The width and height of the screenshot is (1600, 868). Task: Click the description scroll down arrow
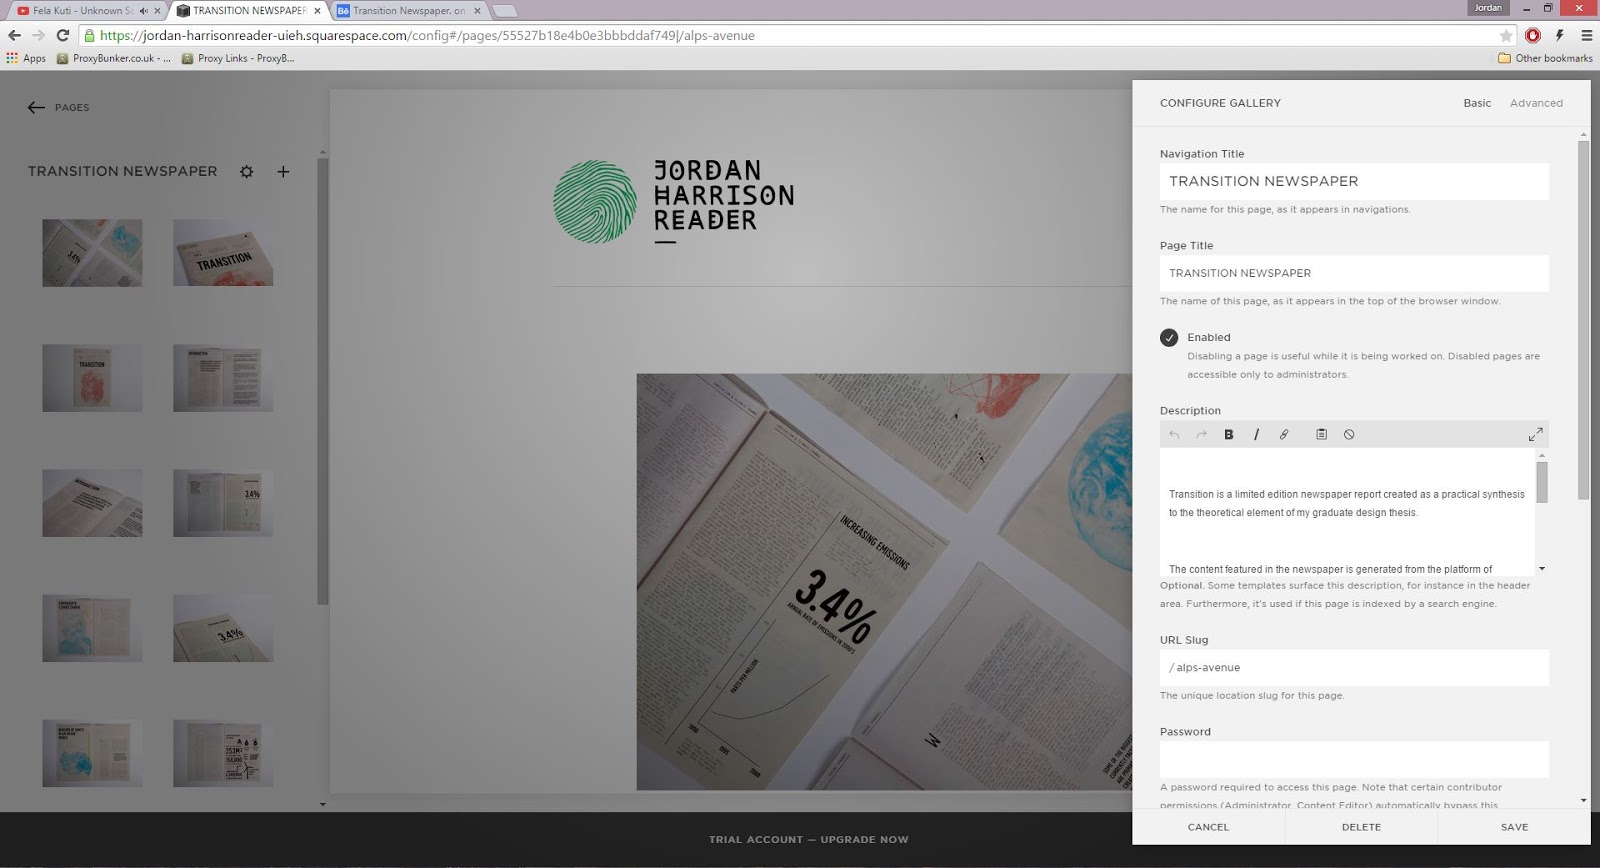(x=1542, y=568)
